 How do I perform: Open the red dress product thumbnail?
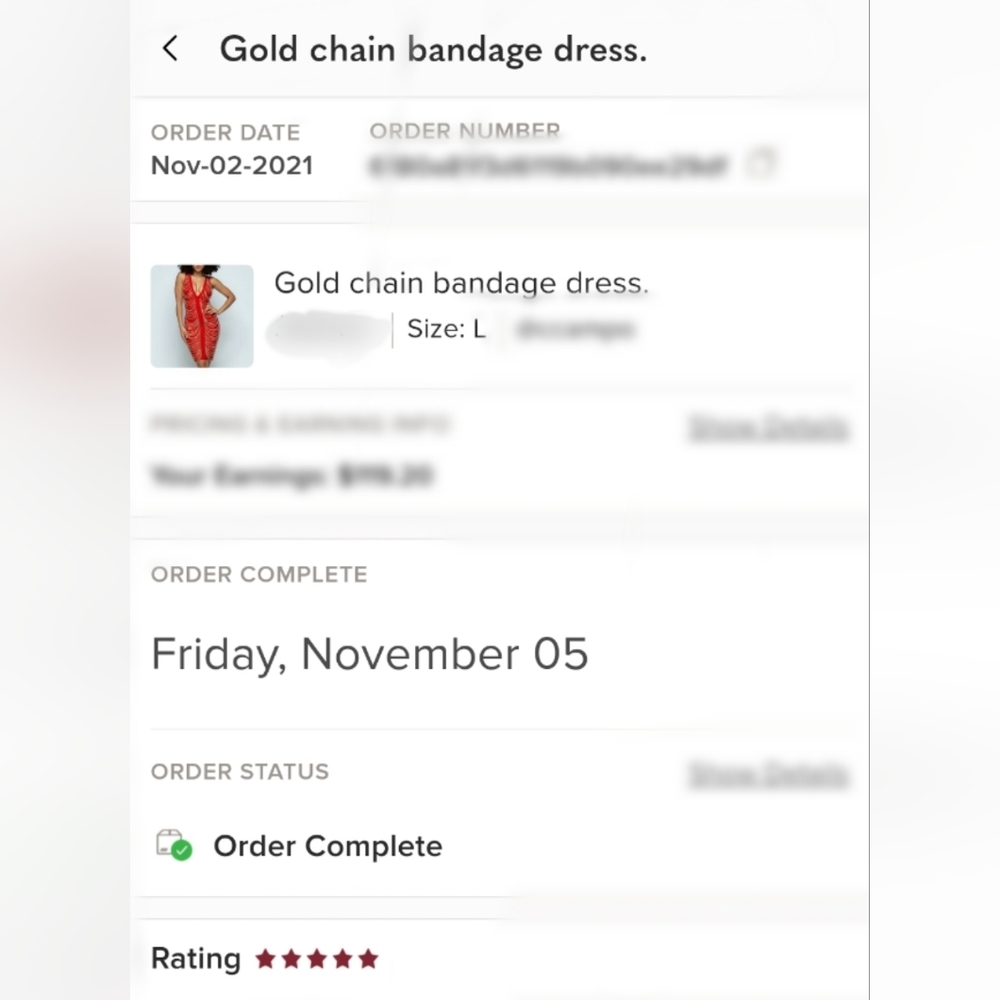point(201,316)
